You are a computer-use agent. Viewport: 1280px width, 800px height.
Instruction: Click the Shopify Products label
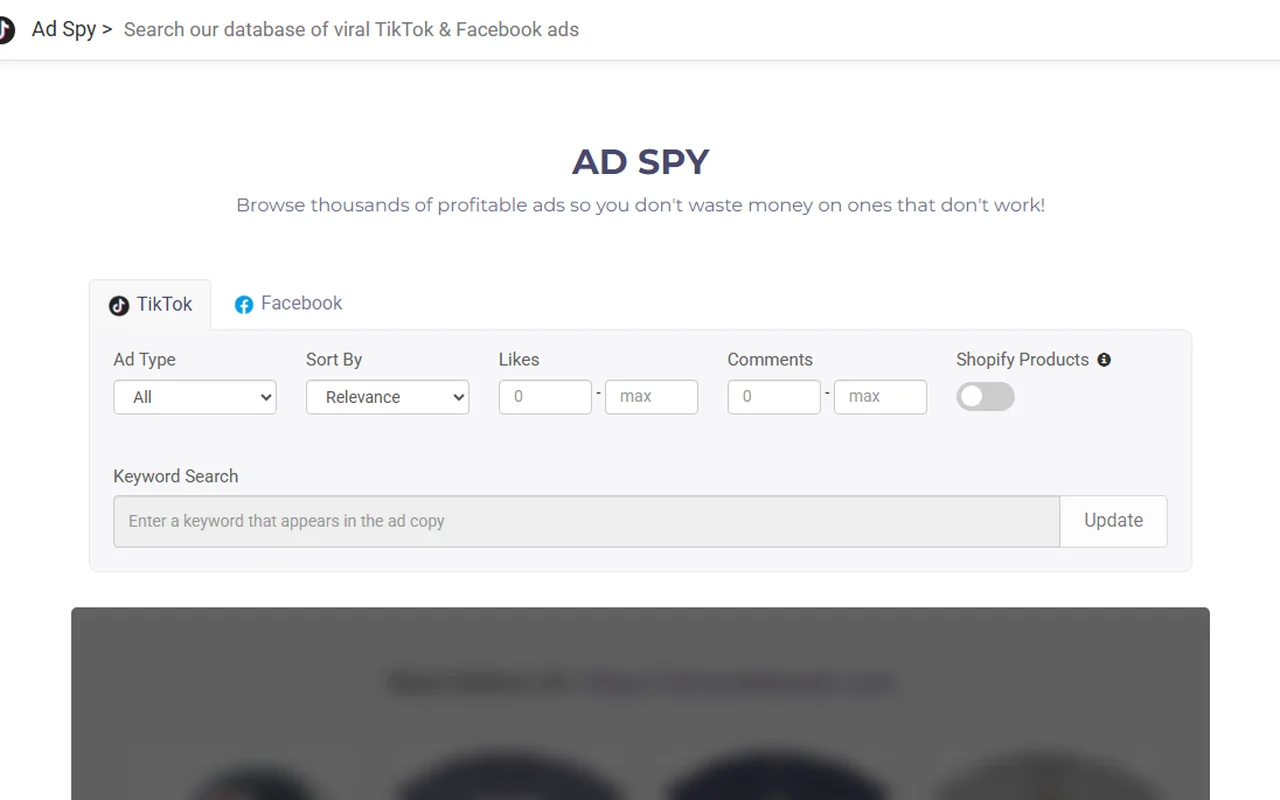click(x=1022, y=360)
